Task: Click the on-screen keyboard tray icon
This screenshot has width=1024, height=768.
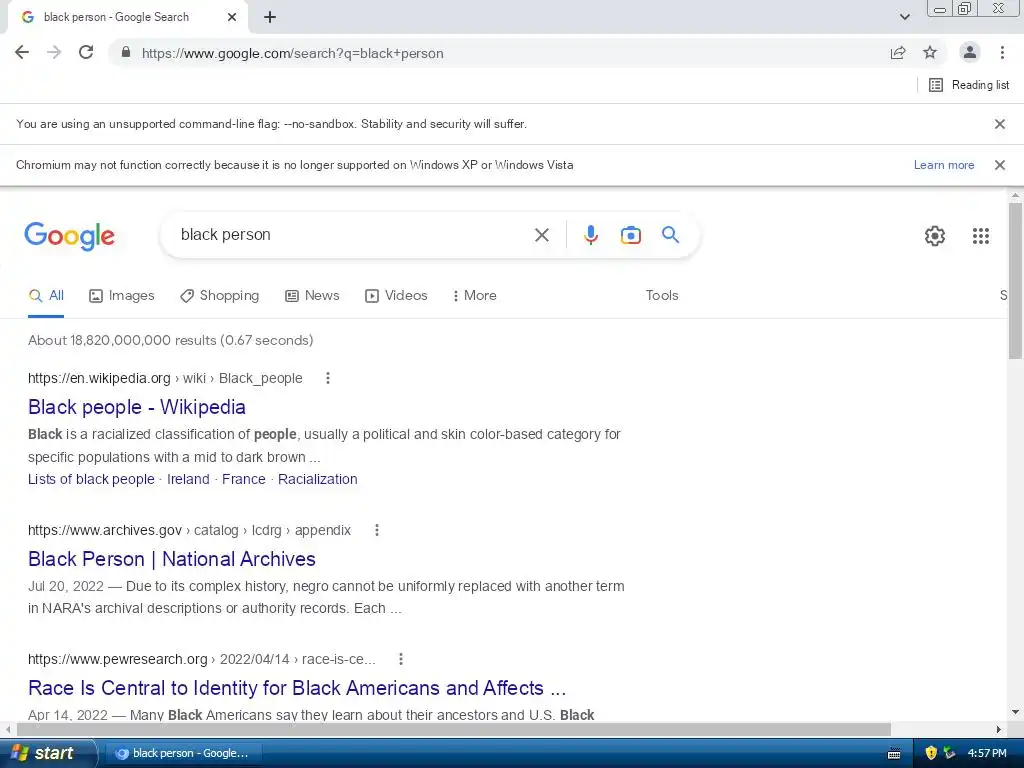Action: coord(894,754)
